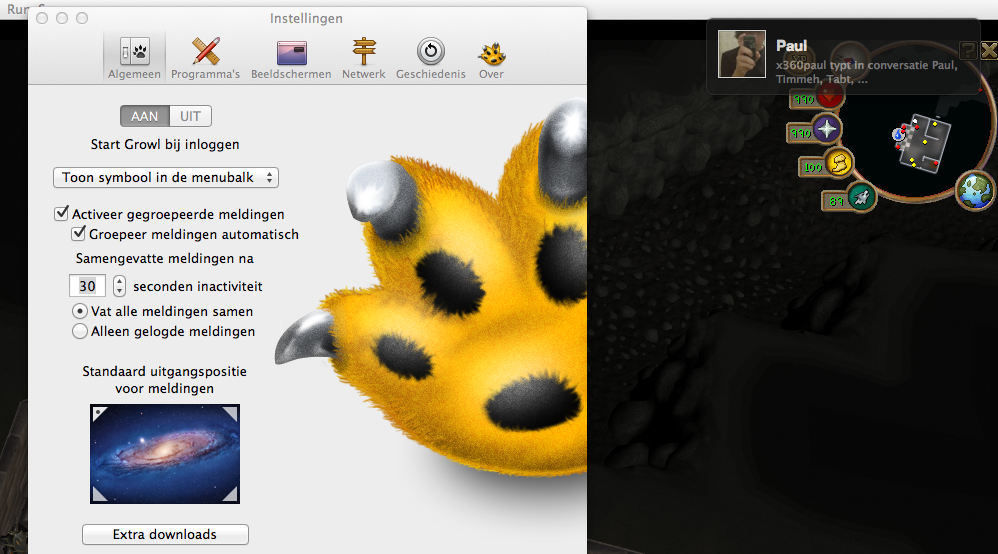Open the Geschiedenis tab
998x554 pixels.
click(431, 57)
